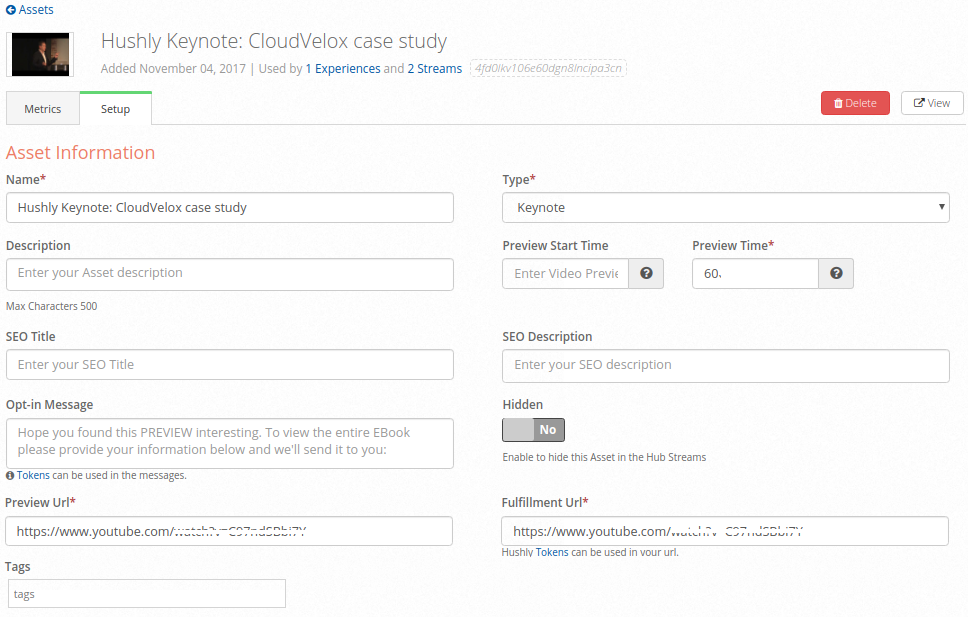Open the 1 Experiences link

[343, 69]
